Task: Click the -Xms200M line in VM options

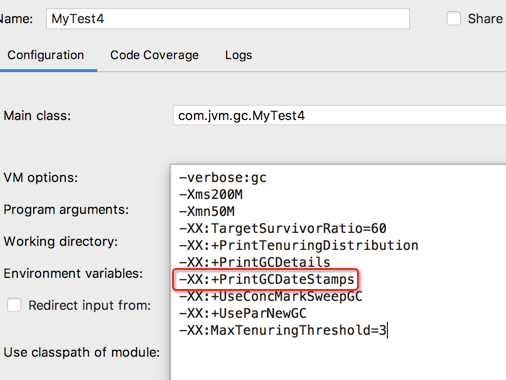Action: [x=211, y=194]
